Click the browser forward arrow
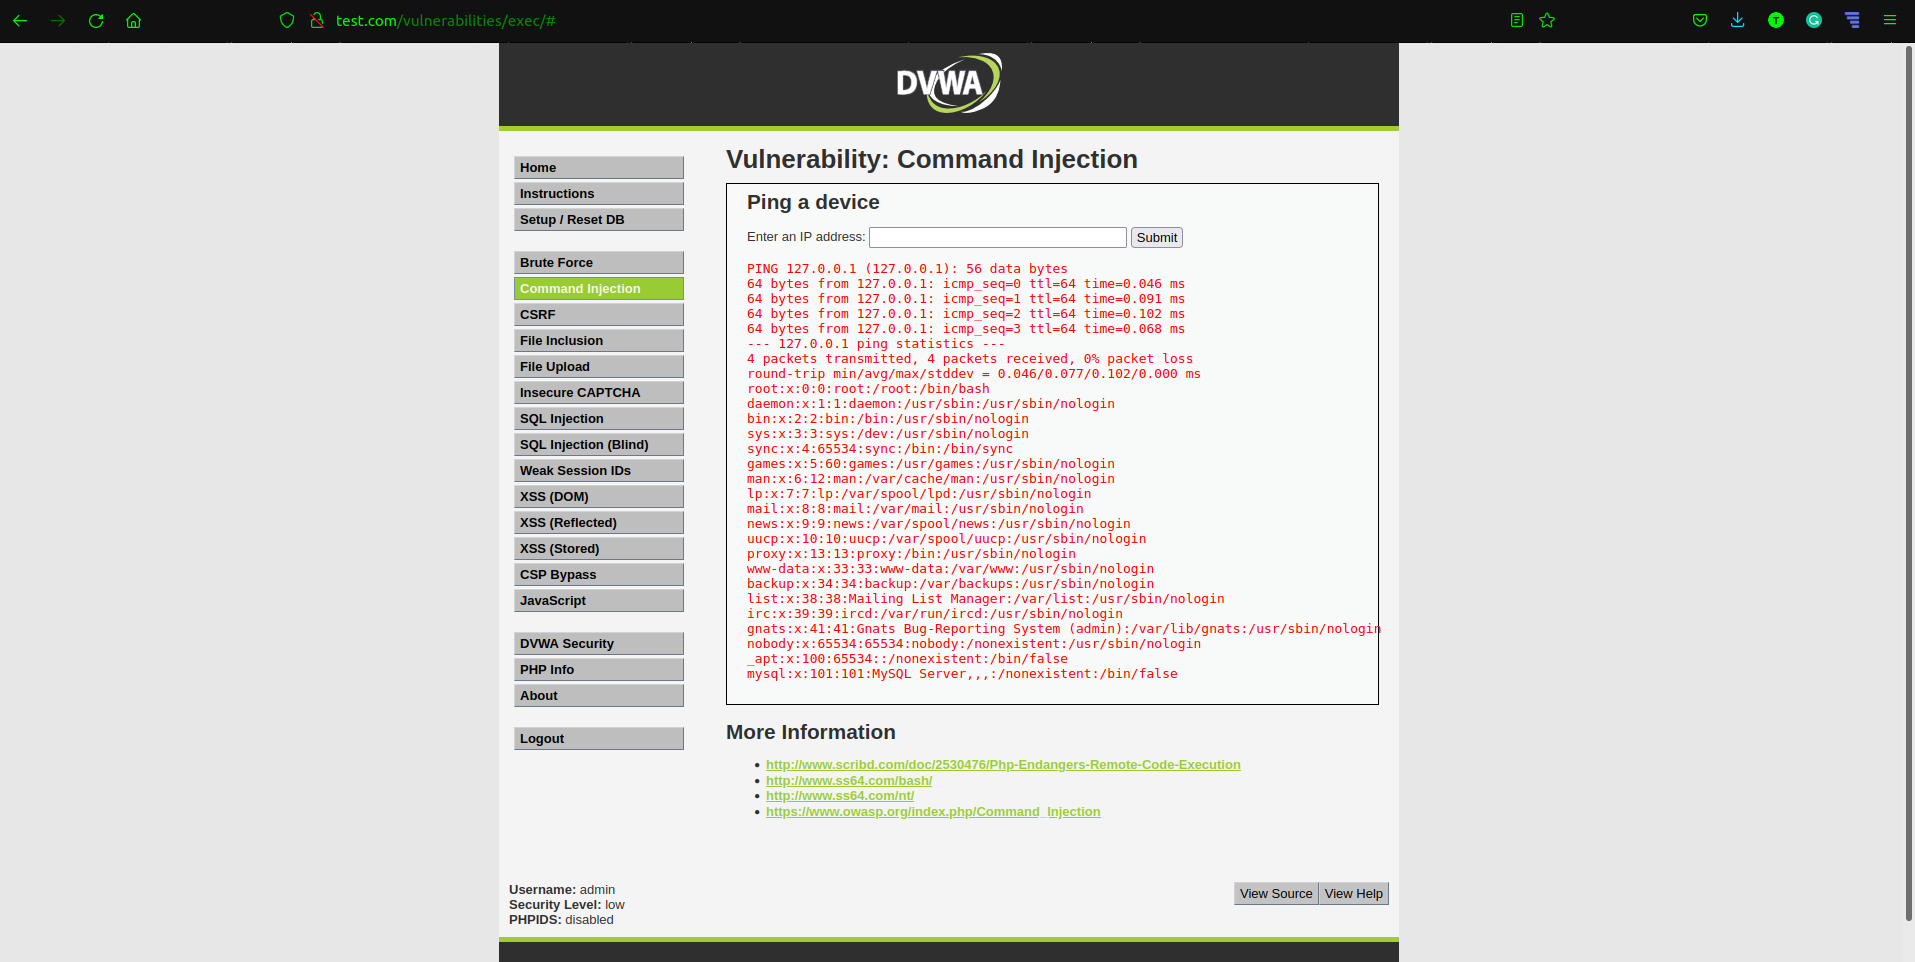The image size is (1915, 962). coord(58,20)
